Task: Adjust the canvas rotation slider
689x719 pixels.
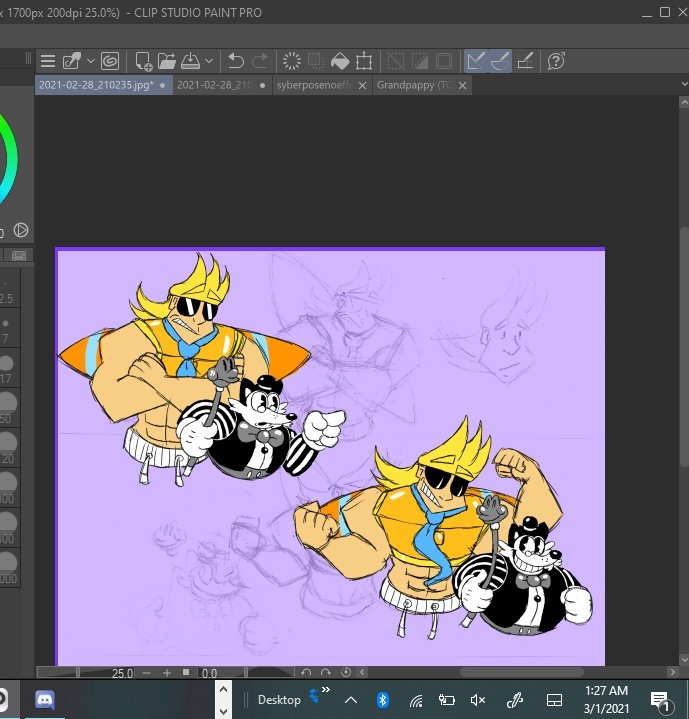Action: tap(270, 672)
